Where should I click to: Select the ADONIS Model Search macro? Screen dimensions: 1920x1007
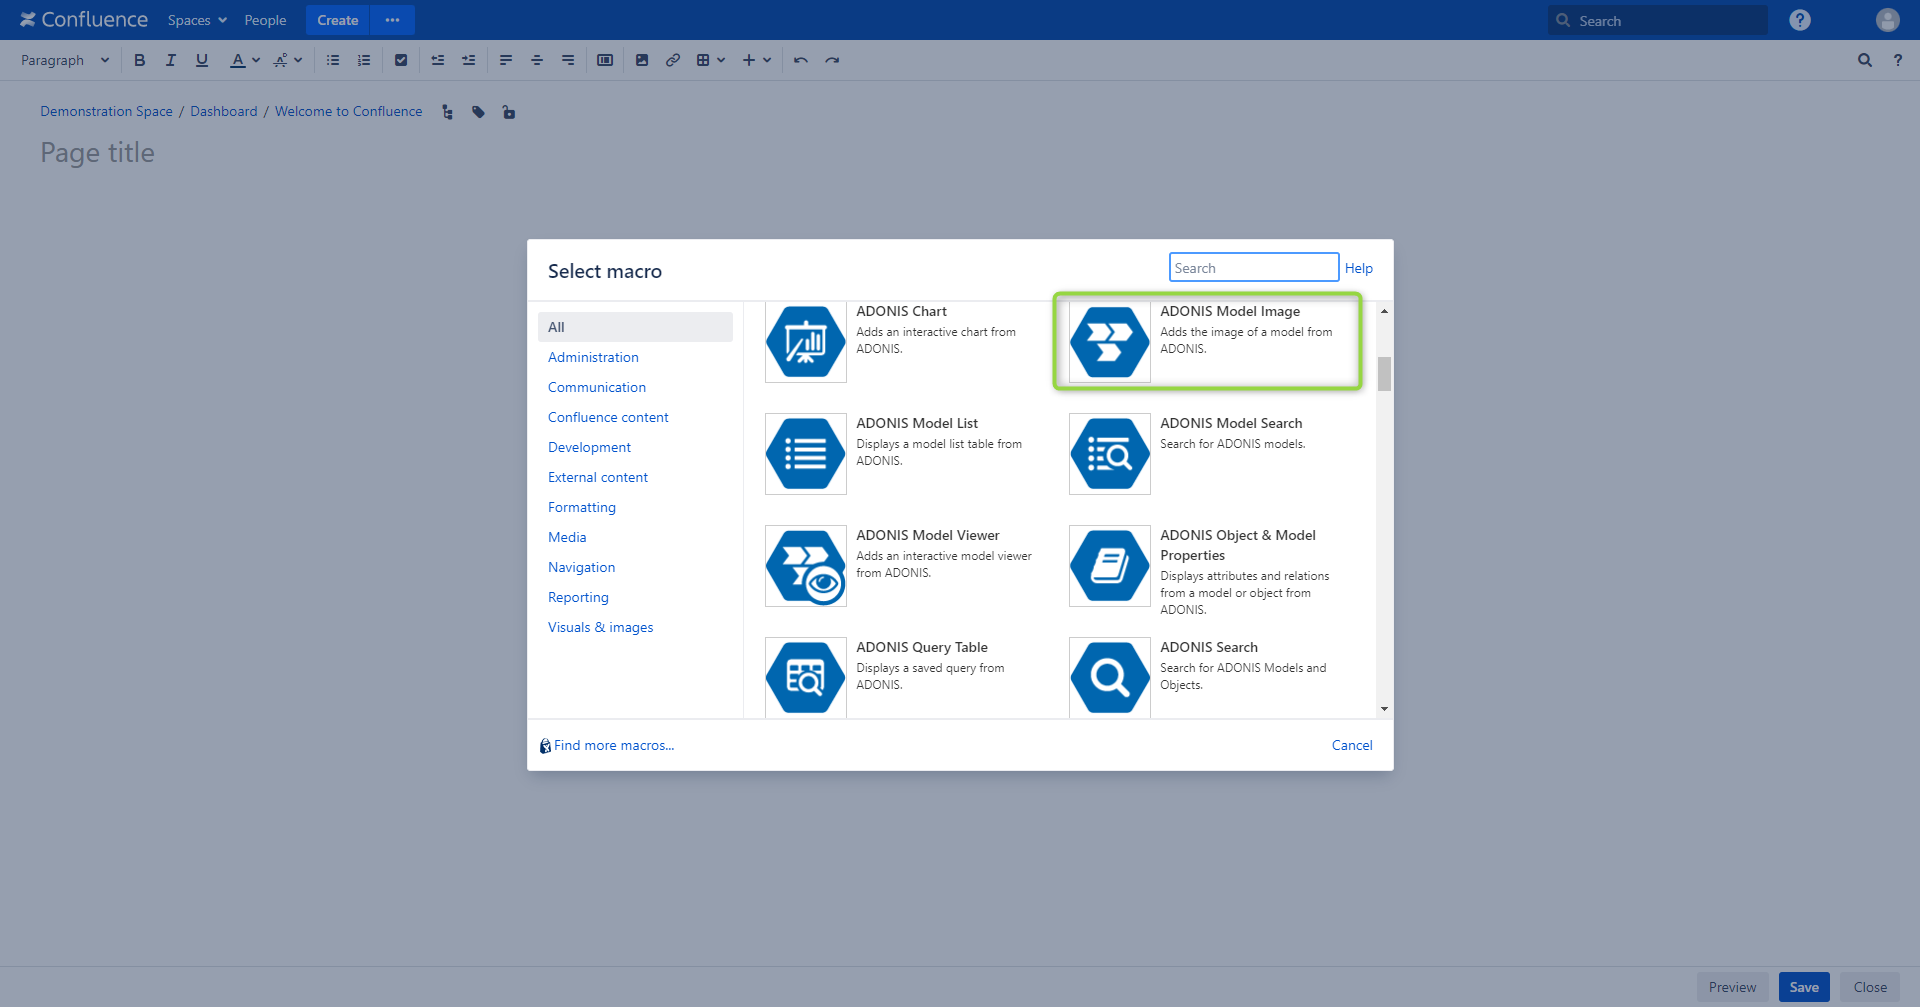point(1207,454)
